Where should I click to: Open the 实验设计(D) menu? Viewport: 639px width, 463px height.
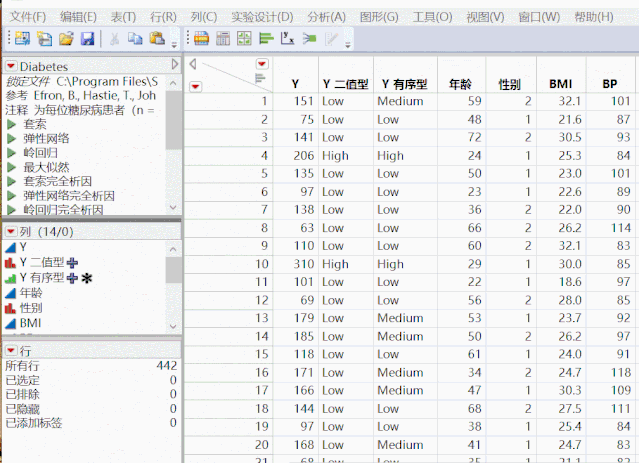tap(262, 17)
